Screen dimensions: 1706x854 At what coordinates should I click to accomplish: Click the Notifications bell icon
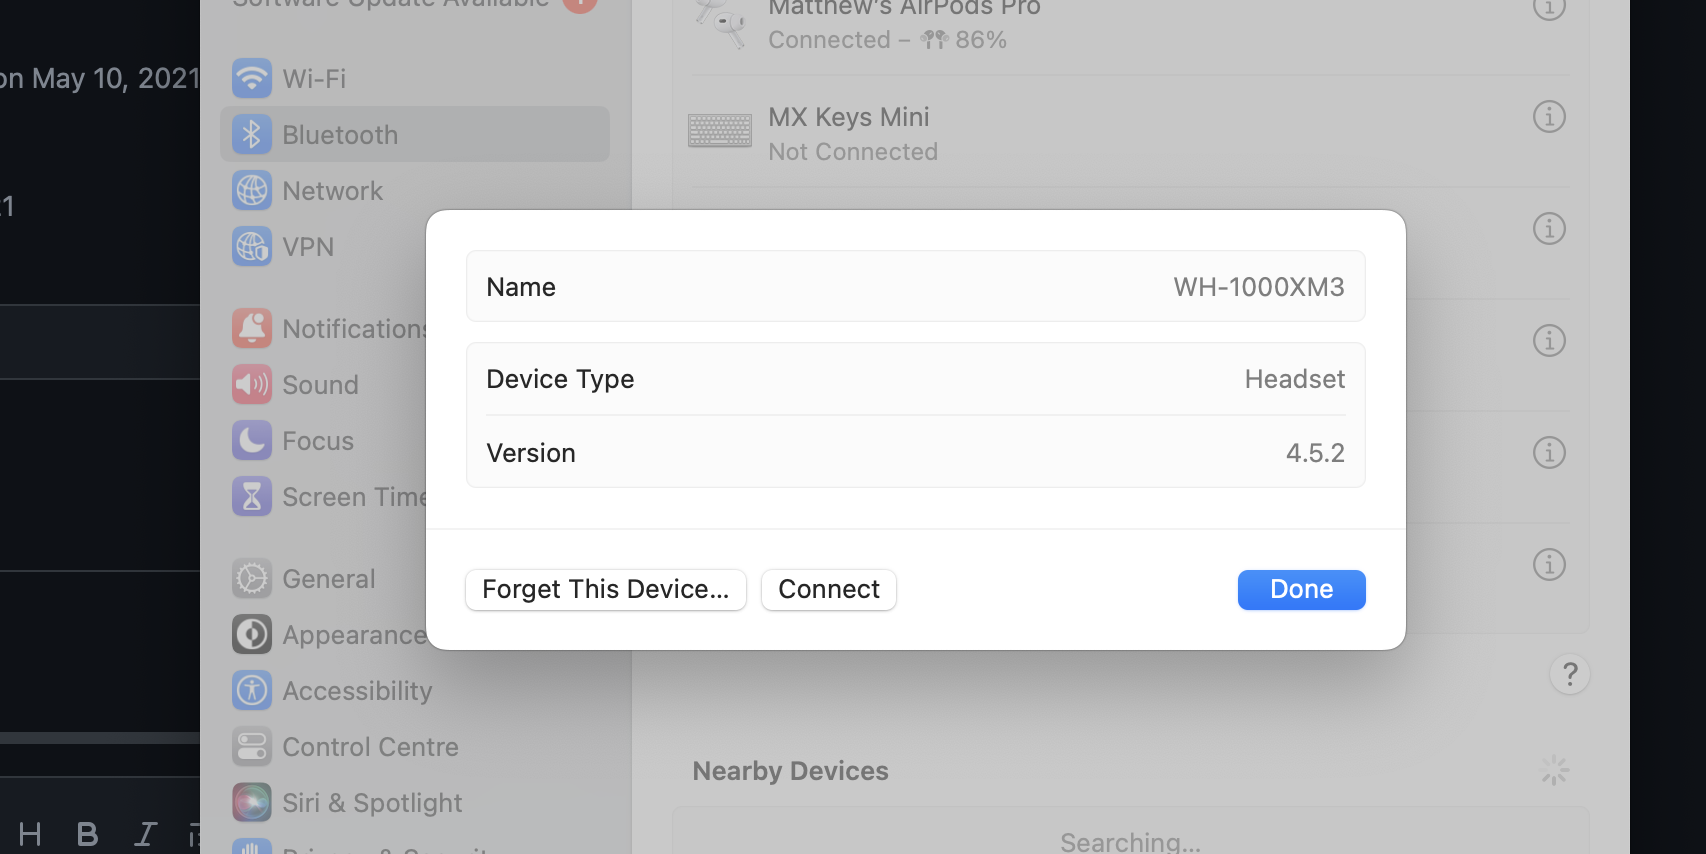click(251, 328)
